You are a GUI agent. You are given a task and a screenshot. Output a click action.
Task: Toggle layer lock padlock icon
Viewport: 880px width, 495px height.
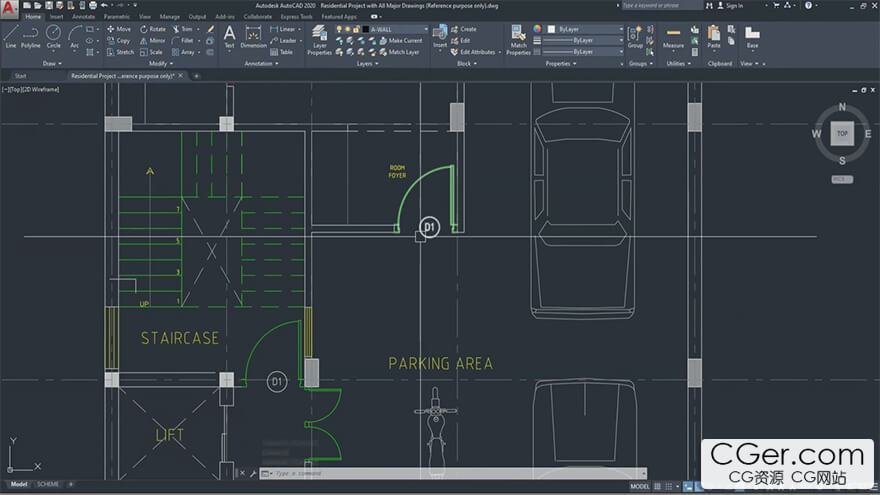click(356, 29)
